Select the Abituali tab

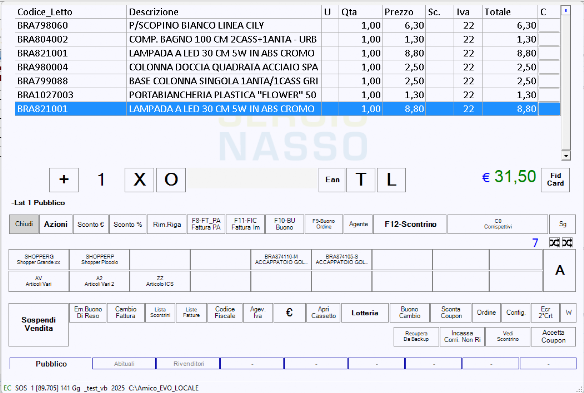[124, 364]
